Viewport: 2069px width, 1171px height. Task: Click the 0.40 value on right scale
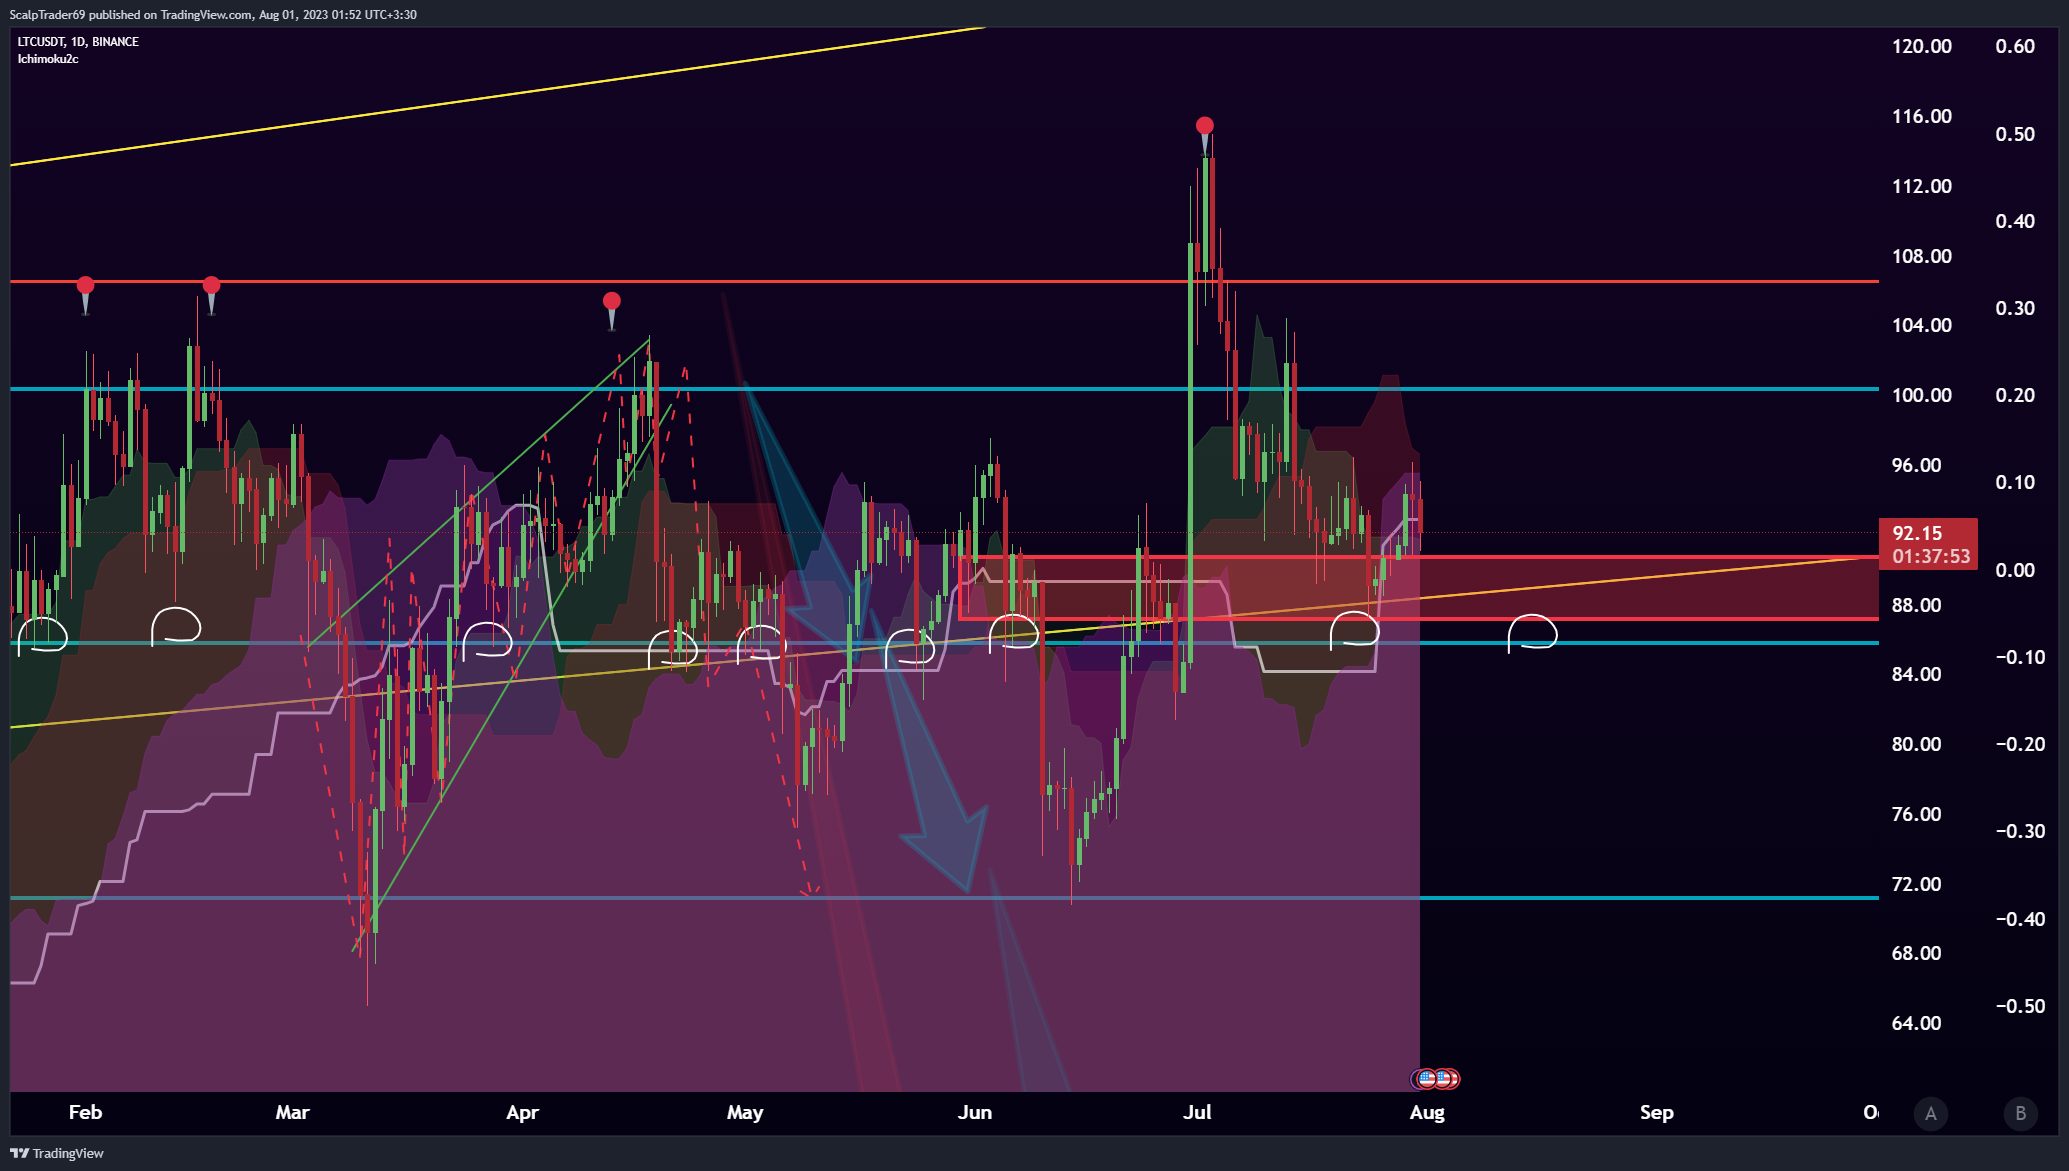click(2015, 221)
